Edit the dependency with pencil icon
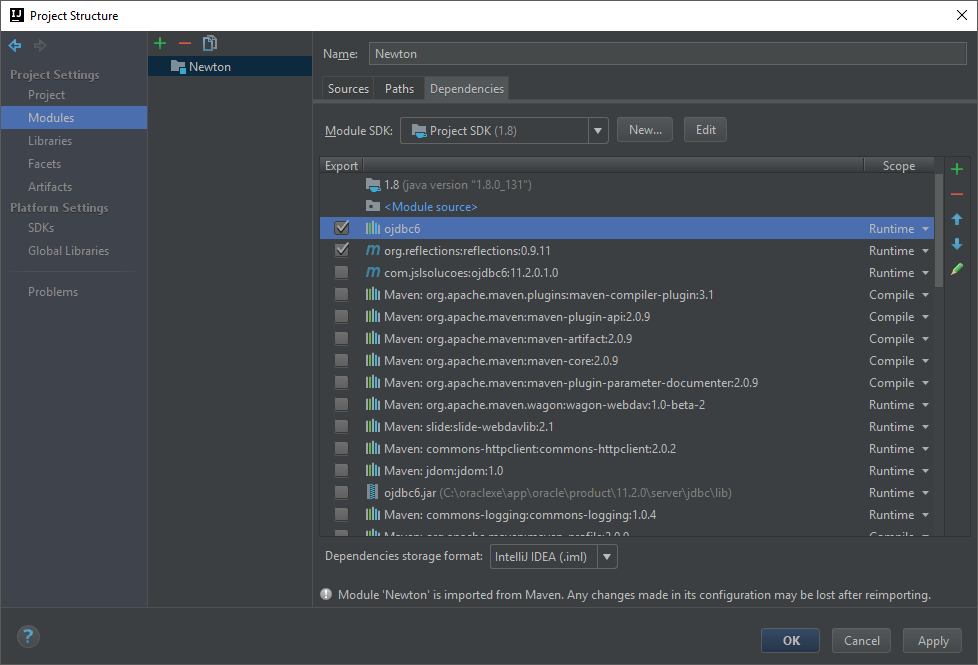Screen dimensions: 978x665 pos(957,269)
